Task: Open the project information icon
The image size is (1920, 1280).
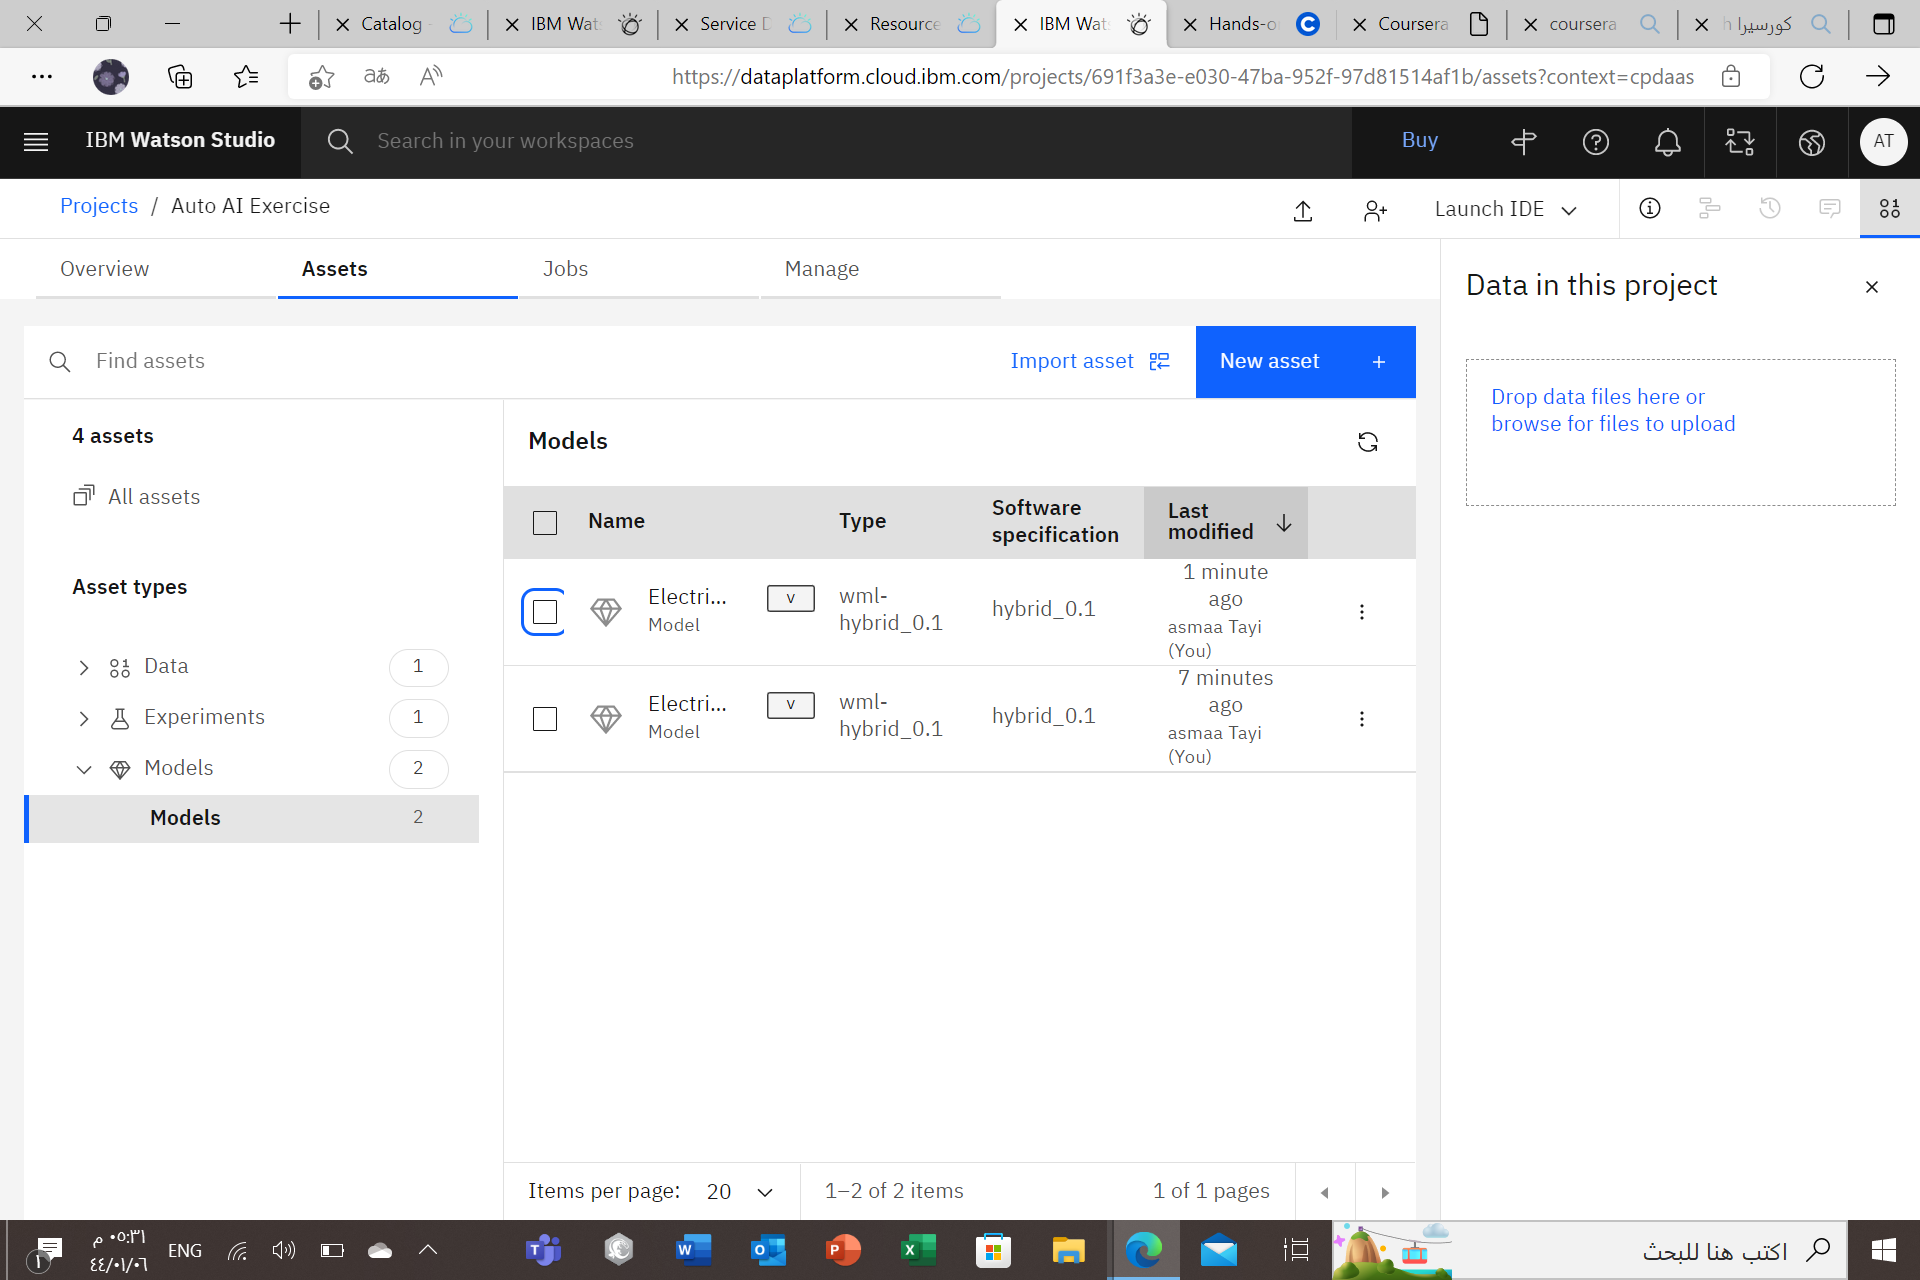Action: pyautogui.click(x=1649, y=209)
